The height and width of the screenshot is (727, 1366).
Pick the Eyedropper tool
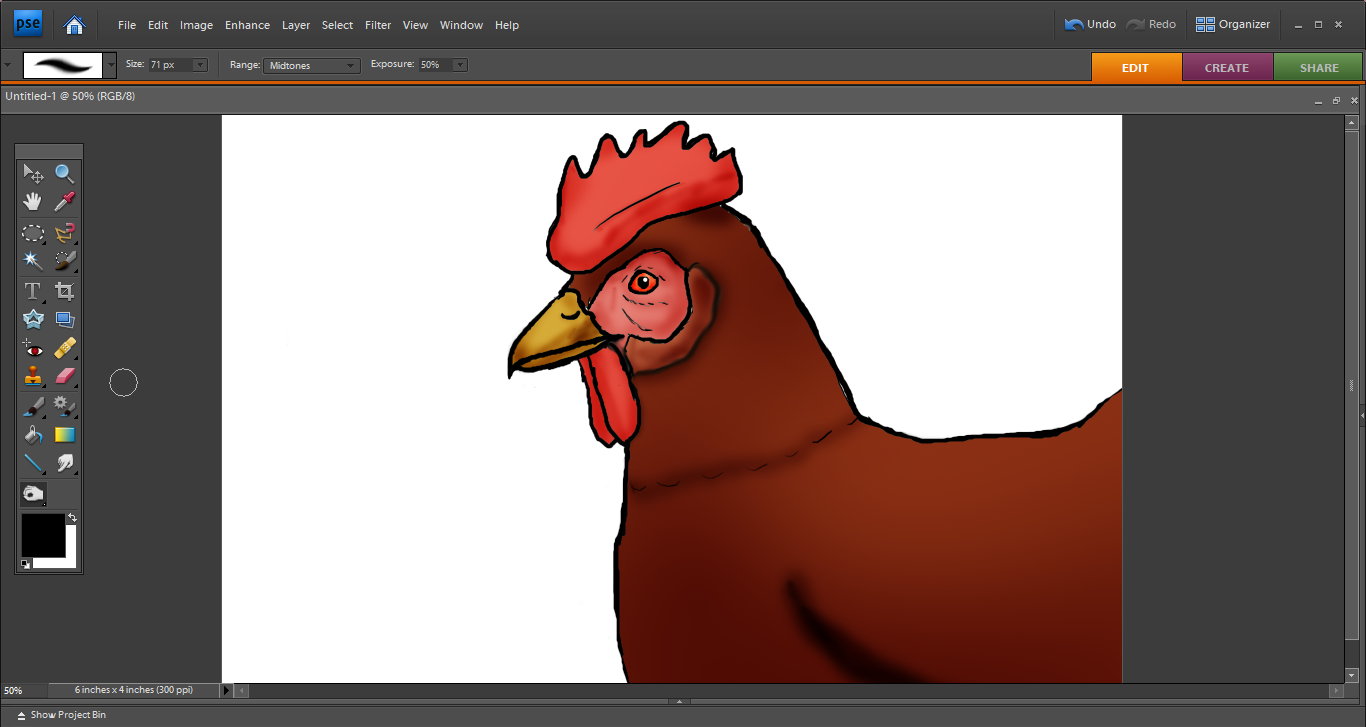tap(65, 202)
